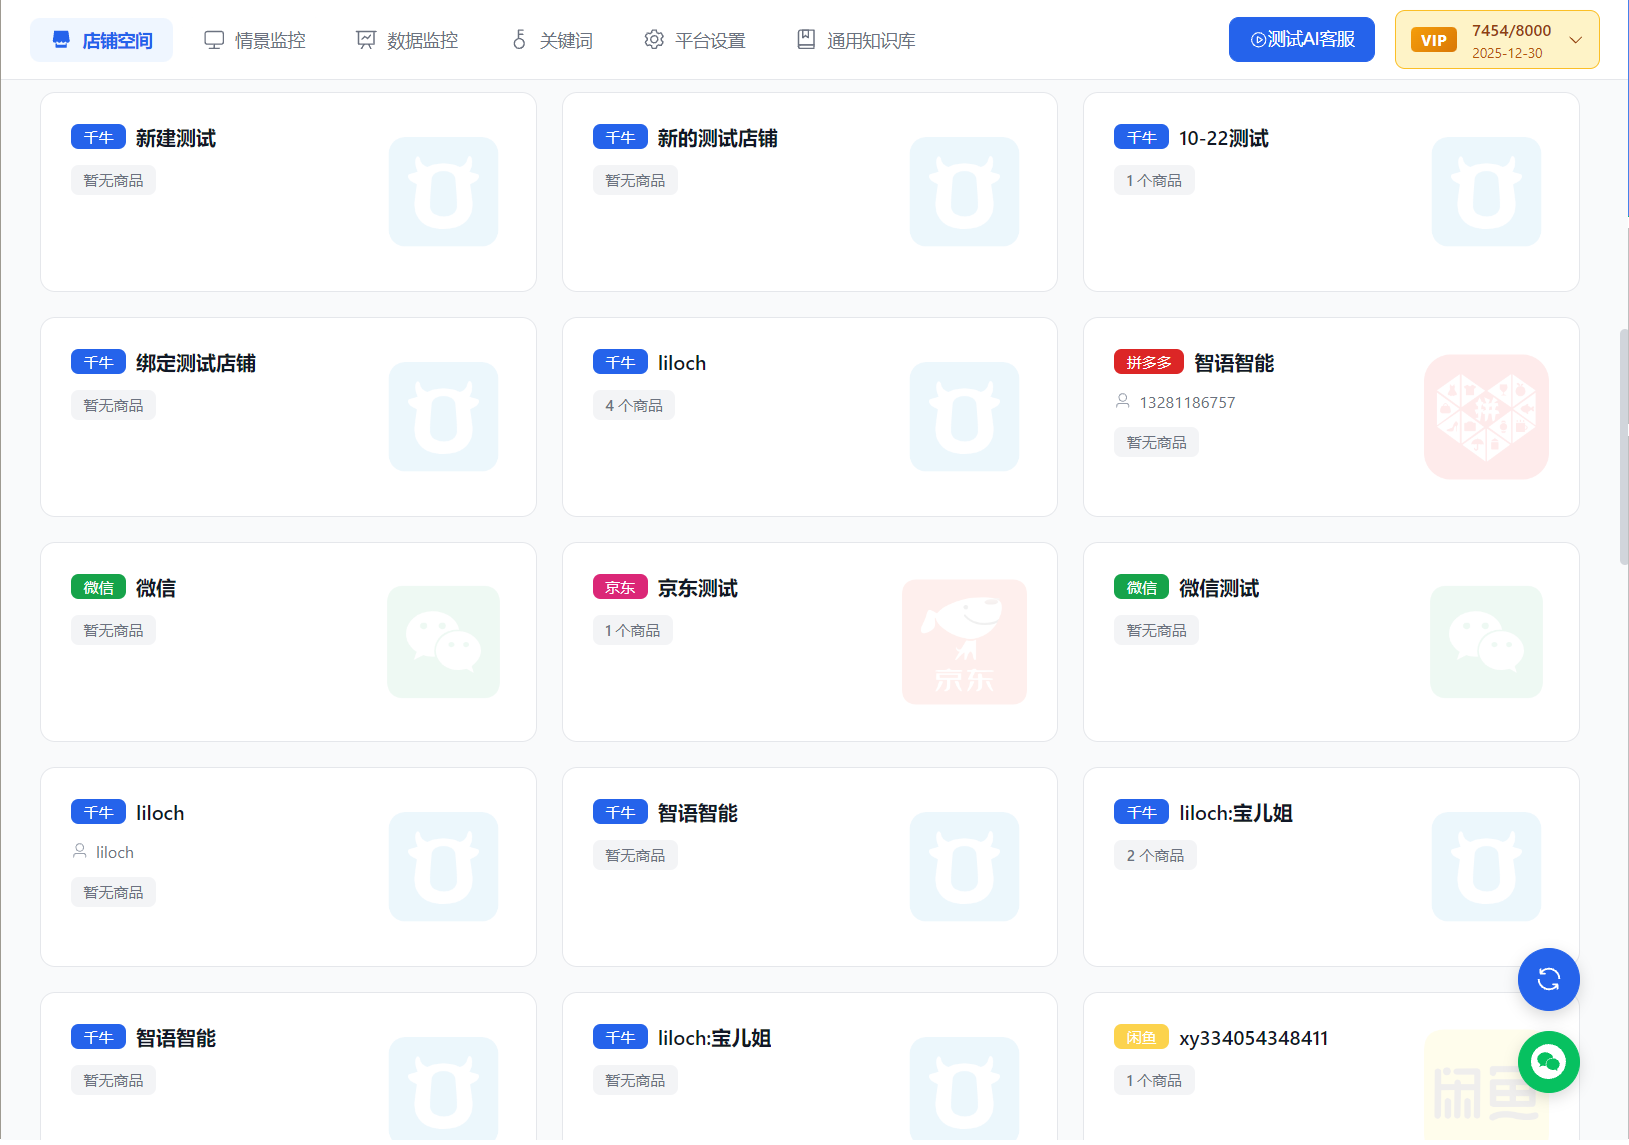This screenshot has height=1145, width=1629.
Task: Click the WeChat logo on 微信测试 card
Action: click(x=1486, y=642)
